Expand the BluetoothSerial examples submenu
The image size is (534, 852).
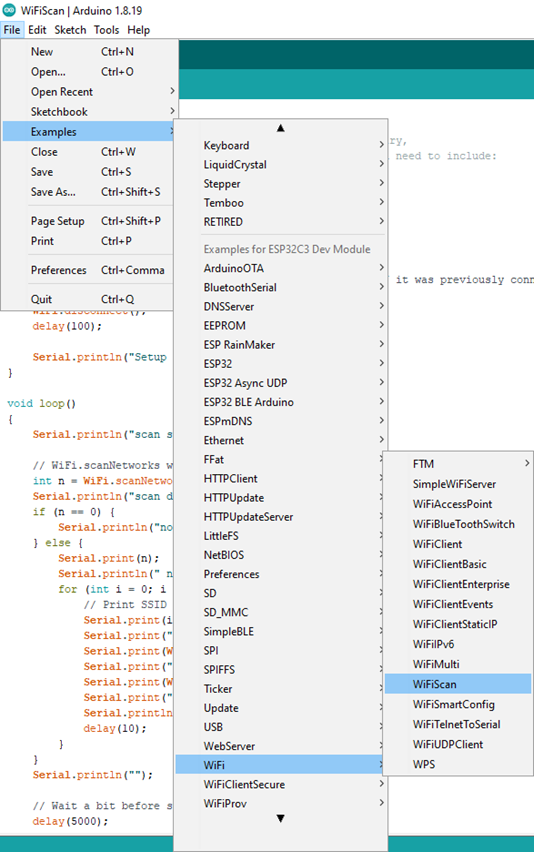280,287
